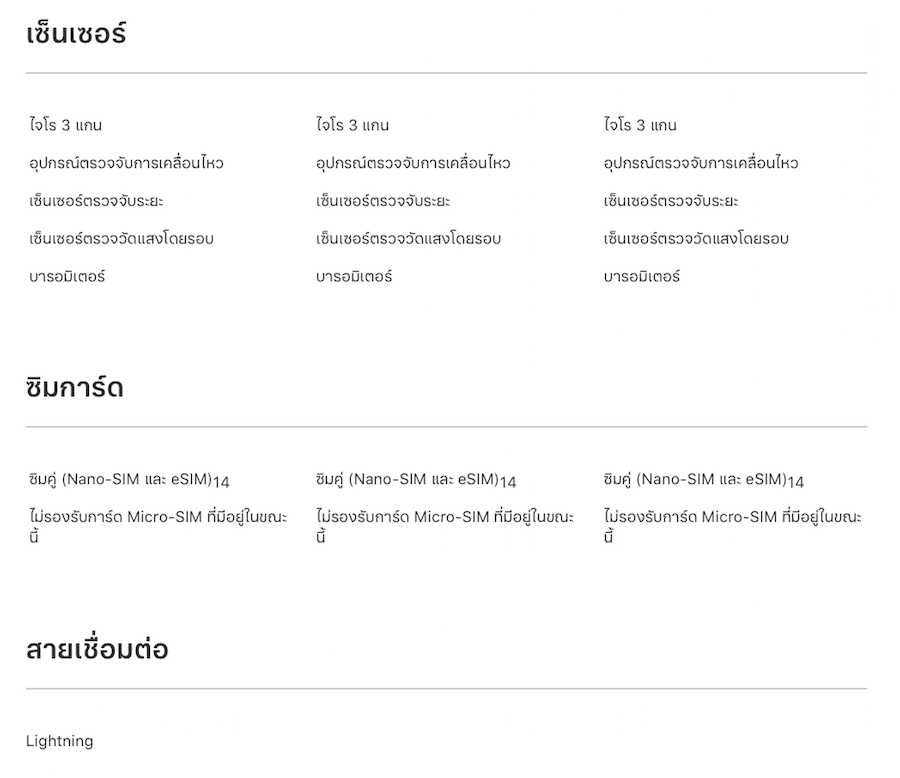Select เซ็นเซอร์ตรวจวัดแสงโดยรอบ in the middle column
This screenshot has width=900, height=778.
coord(408,239)
